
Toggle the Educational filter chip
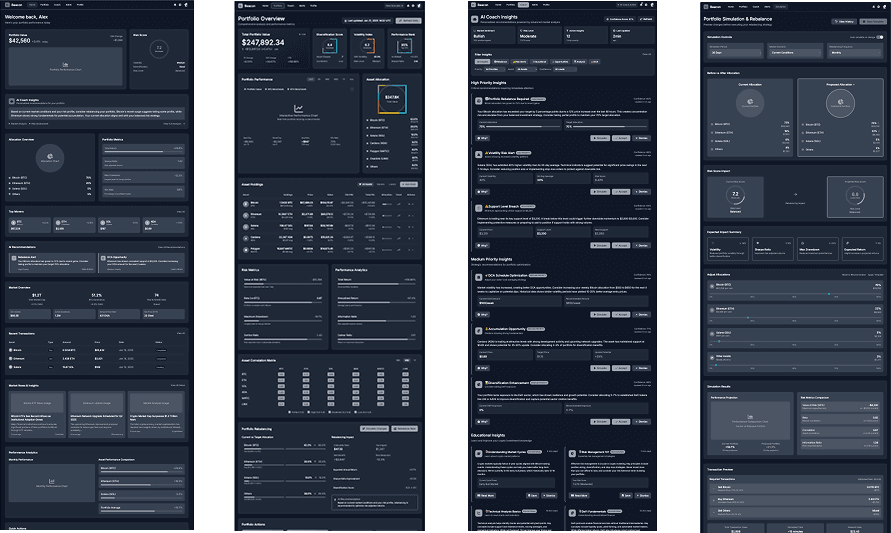pos(539,61)
